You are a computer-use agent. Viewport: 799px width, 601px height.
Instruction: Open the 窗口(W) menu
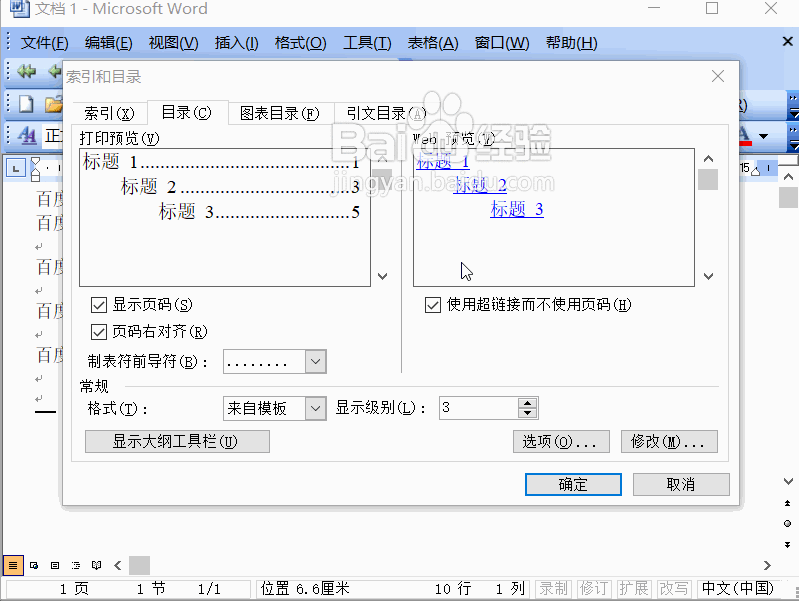[502, 42]
